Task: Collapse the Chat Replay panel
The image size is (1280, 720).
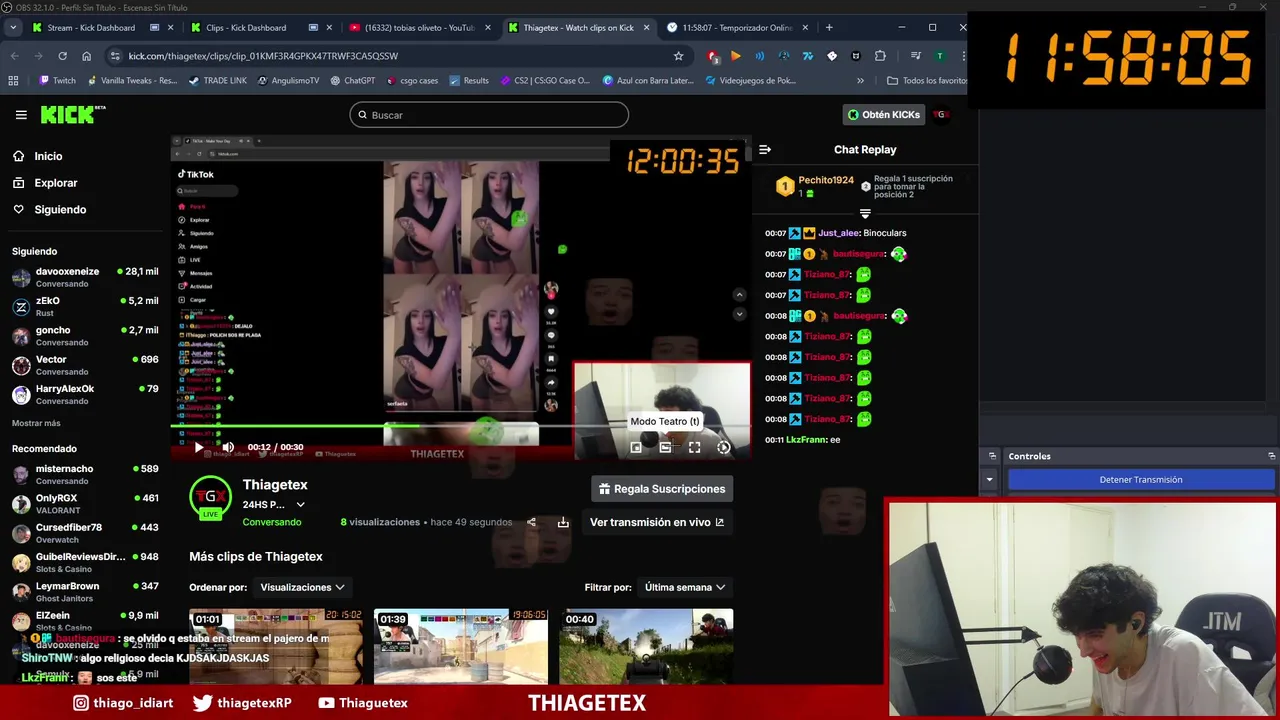Action: coord(765,149)
